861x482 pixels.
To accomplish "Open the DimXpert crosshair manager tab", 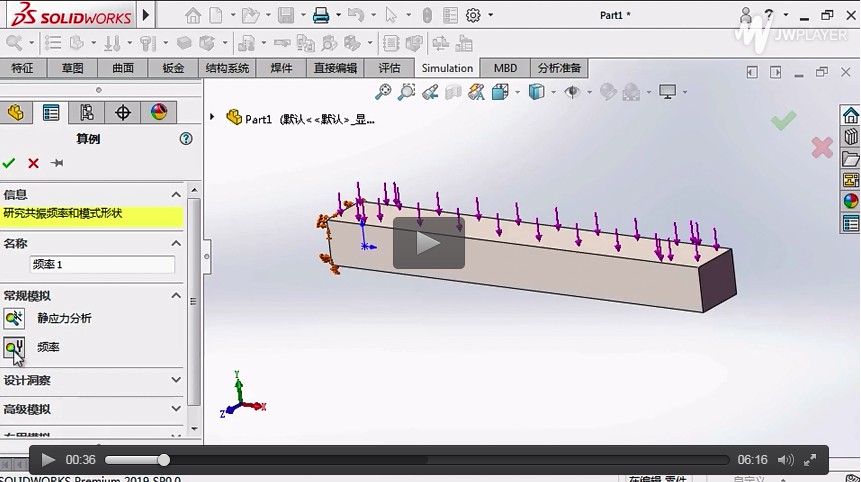I will coord(123,113).
